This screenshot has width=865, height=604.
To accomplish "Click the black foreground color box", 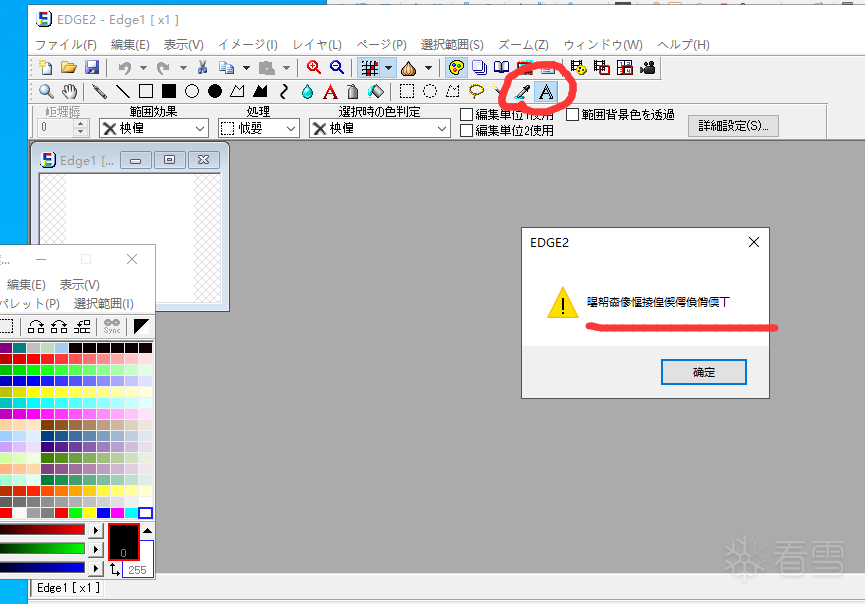I will pyautogui.click(x=124, y=542).
